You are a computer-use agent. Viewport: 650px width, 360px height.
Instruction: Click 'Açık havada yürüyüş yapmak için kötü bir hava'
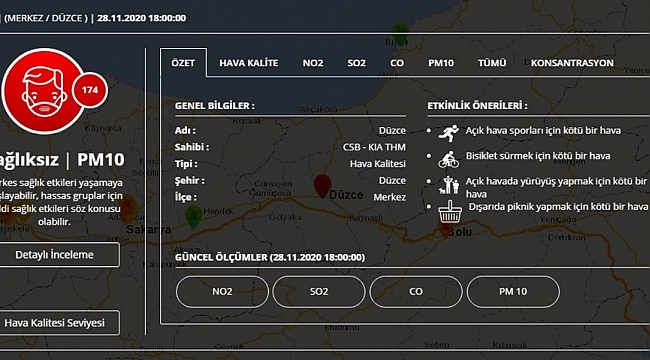tap(556, 187)
